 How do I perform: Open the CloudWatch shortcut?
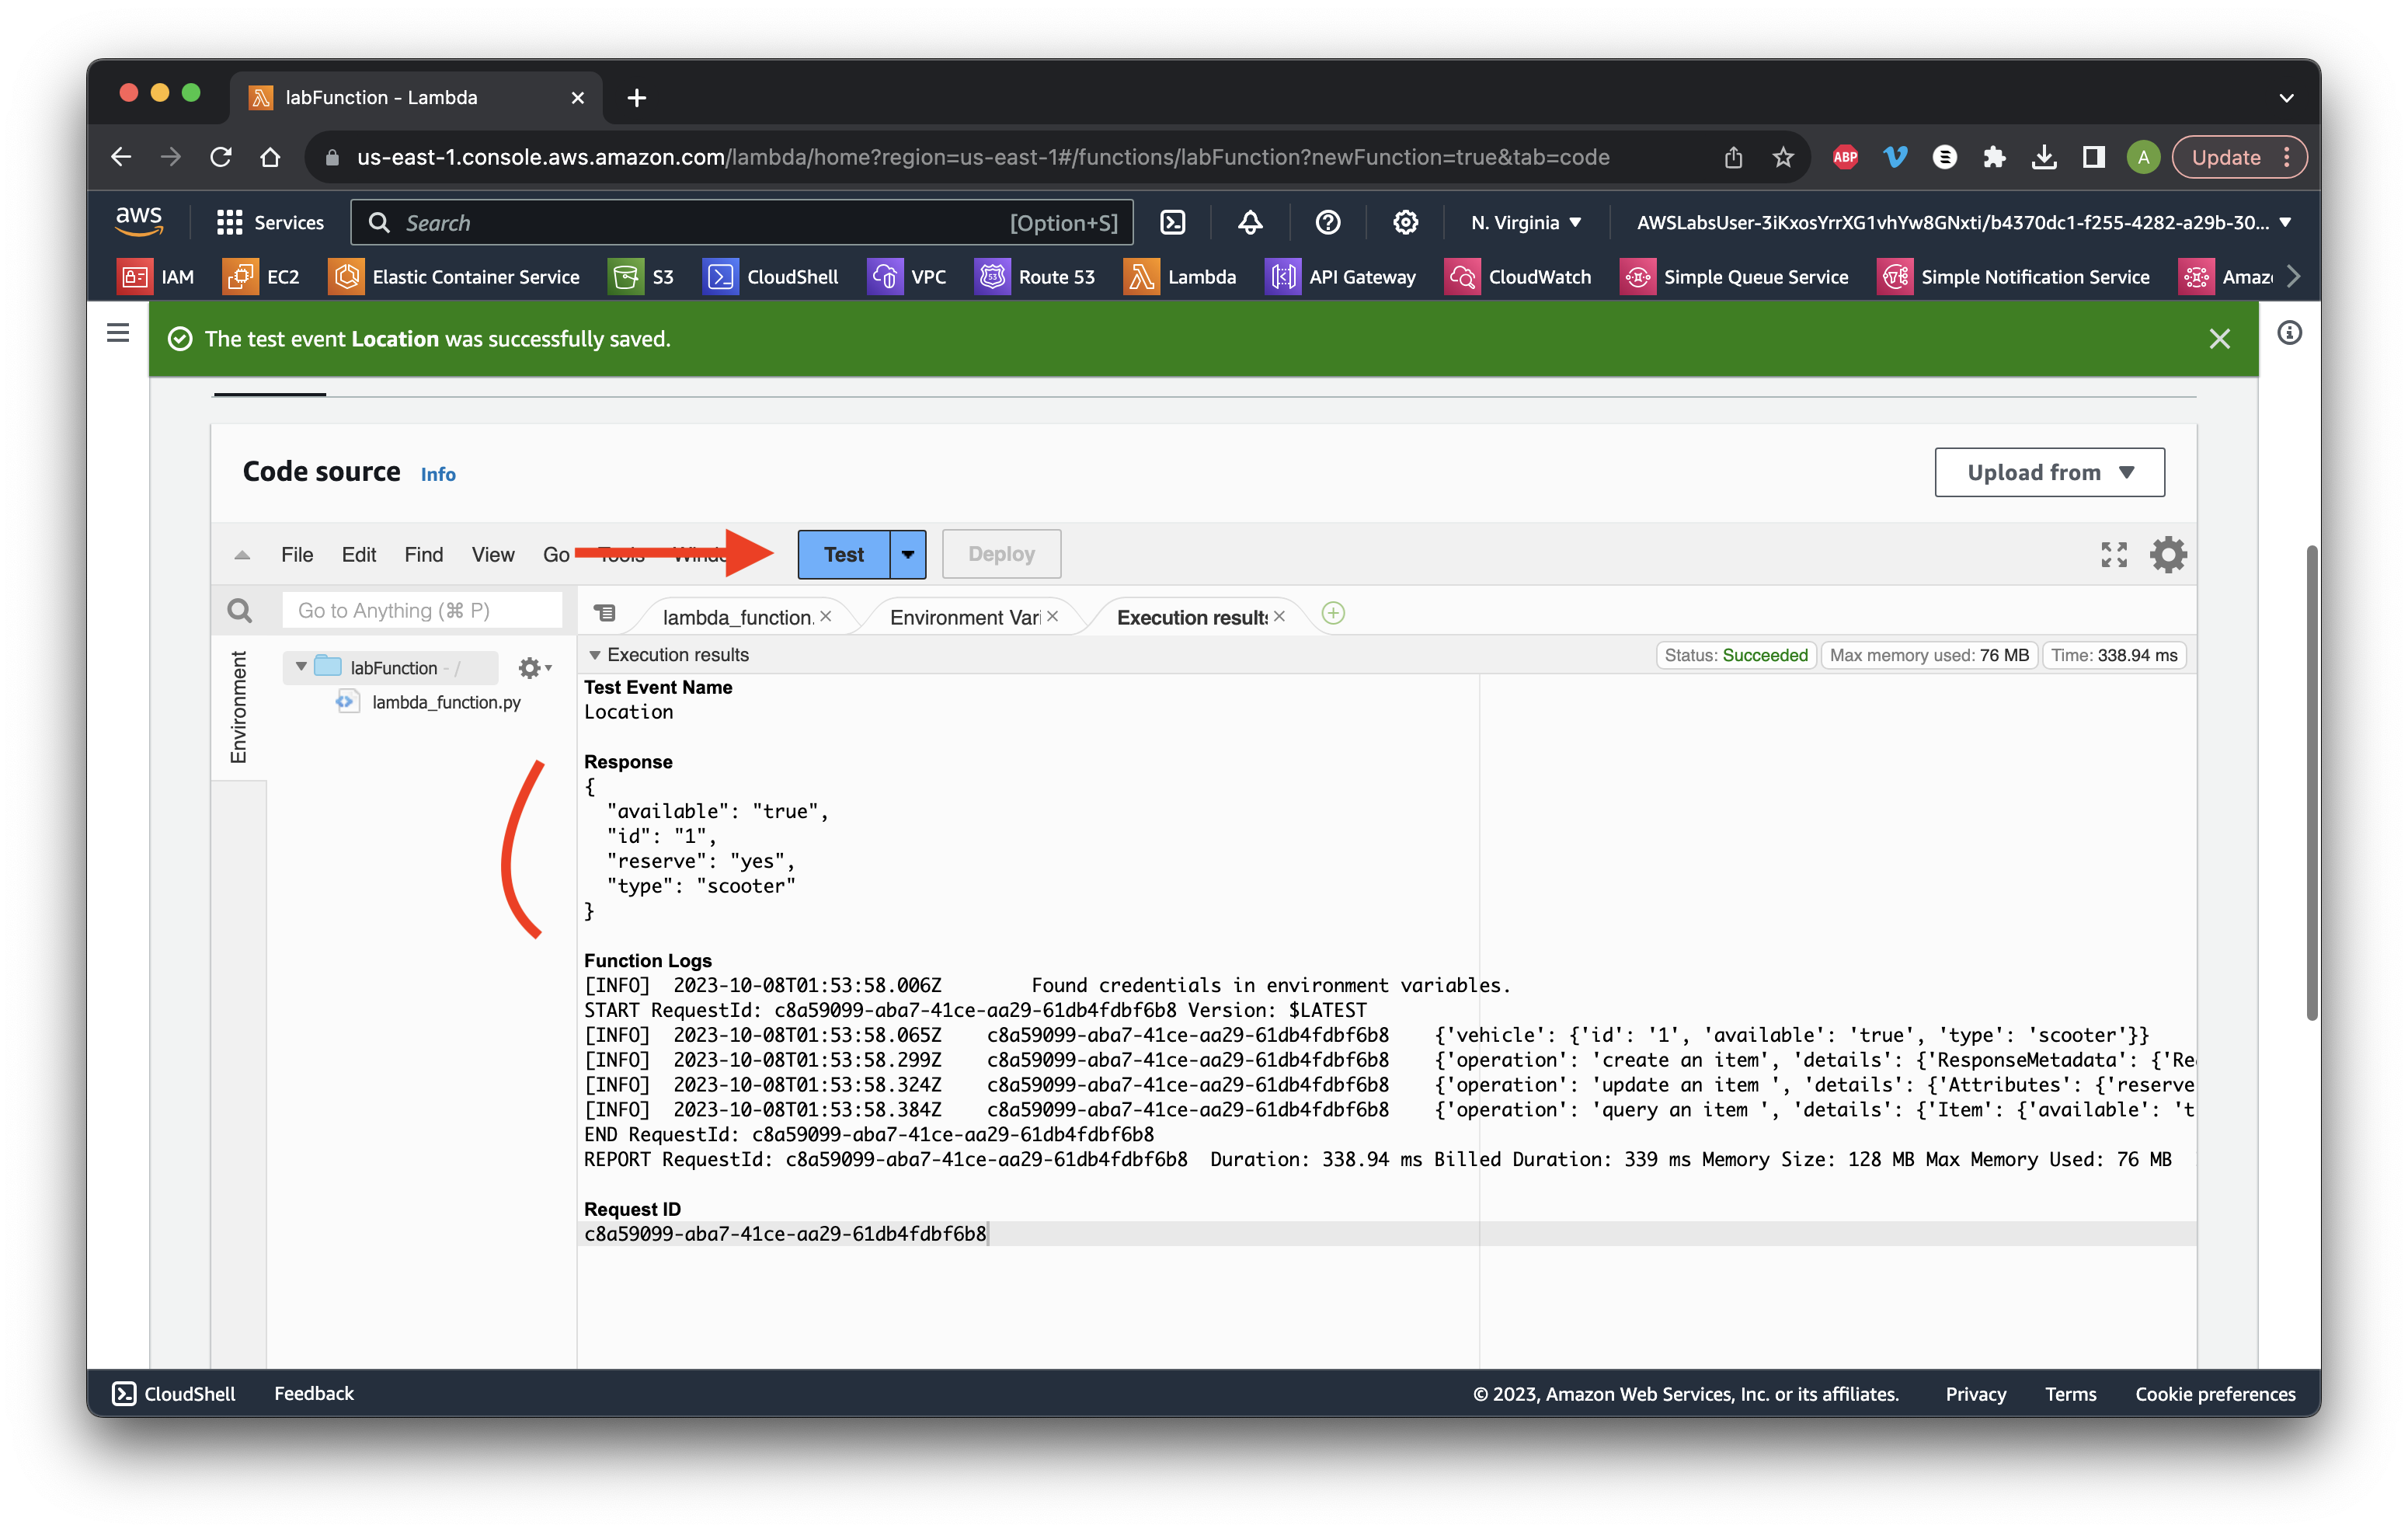[x=1518, y=277]
